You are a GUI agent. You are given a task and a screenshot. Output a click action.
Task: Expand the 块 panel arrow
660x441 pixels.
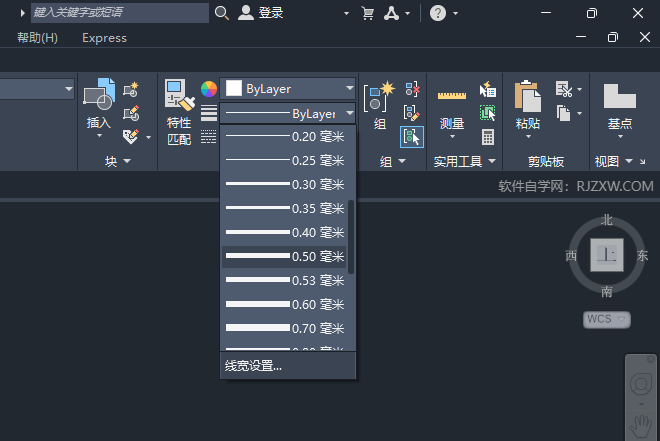point(127,161)
